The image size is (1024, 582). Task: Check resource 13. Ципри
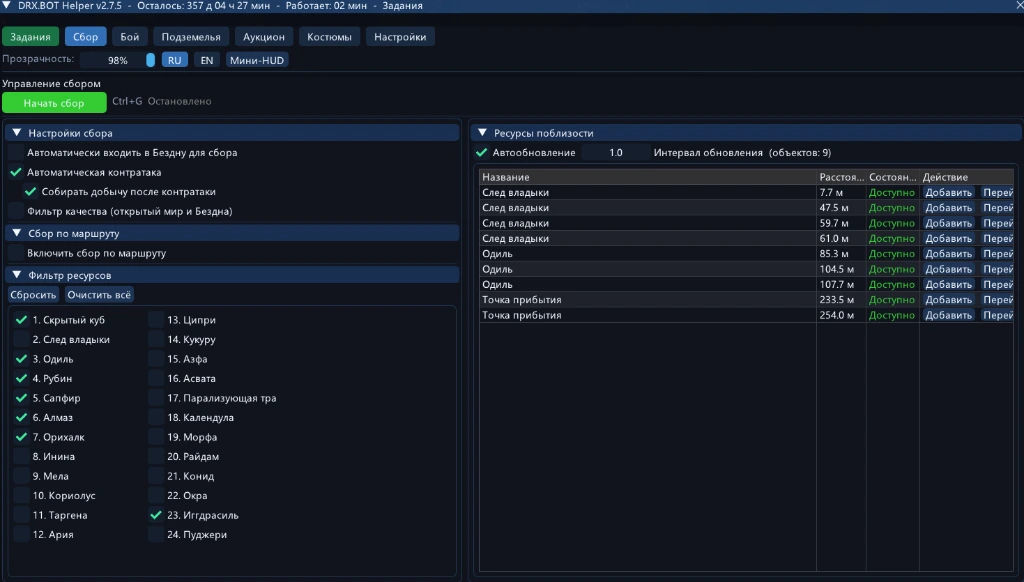[x=156, y=320]
